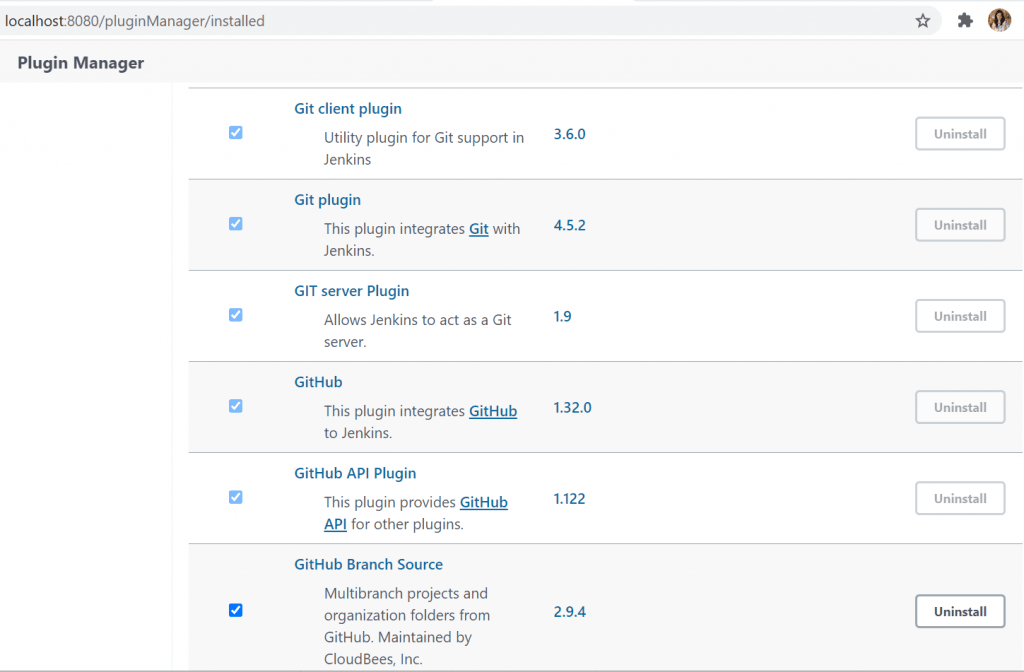Viewport: 1024px width, 672px height.
Task: Click the browser address bar URL
Action: click(135, 21)
